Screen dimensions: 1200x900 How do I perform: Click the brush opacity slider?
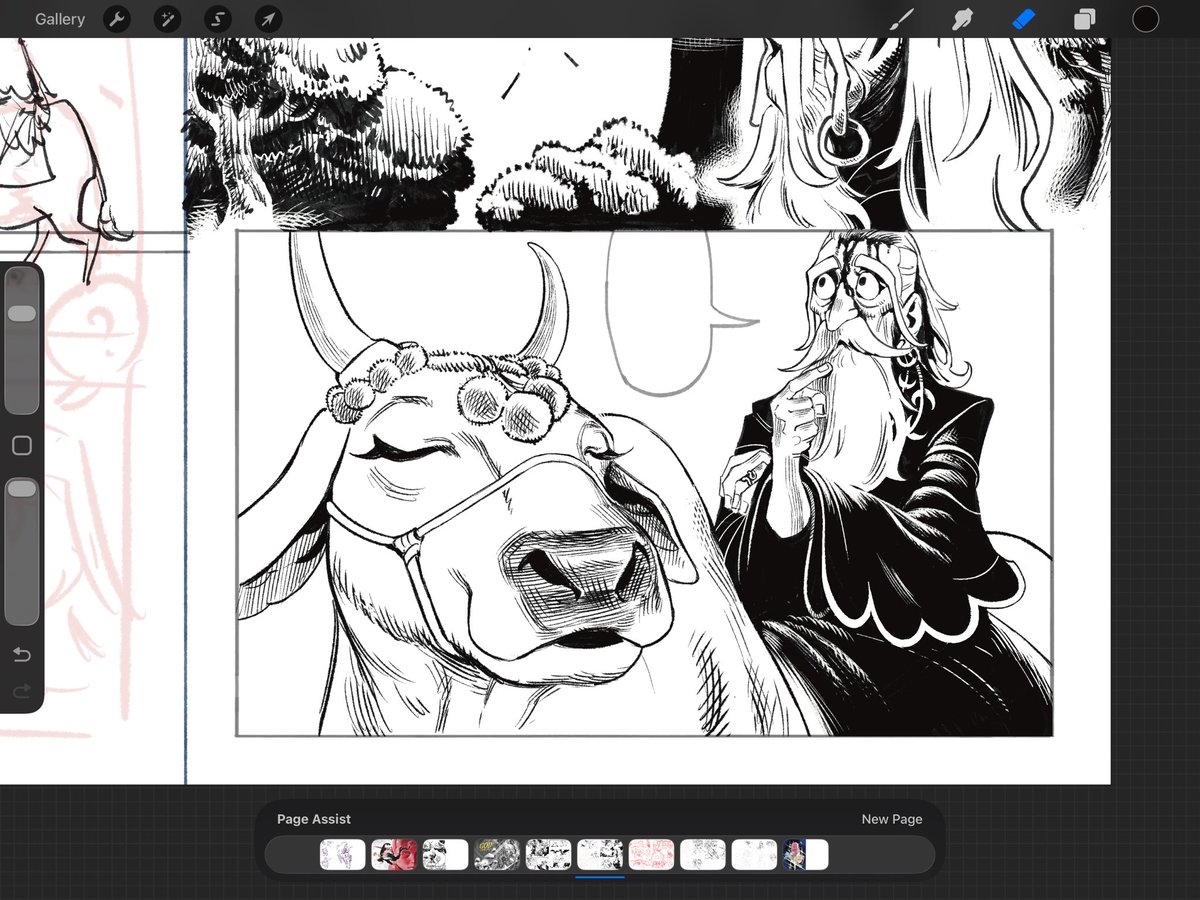22,552
